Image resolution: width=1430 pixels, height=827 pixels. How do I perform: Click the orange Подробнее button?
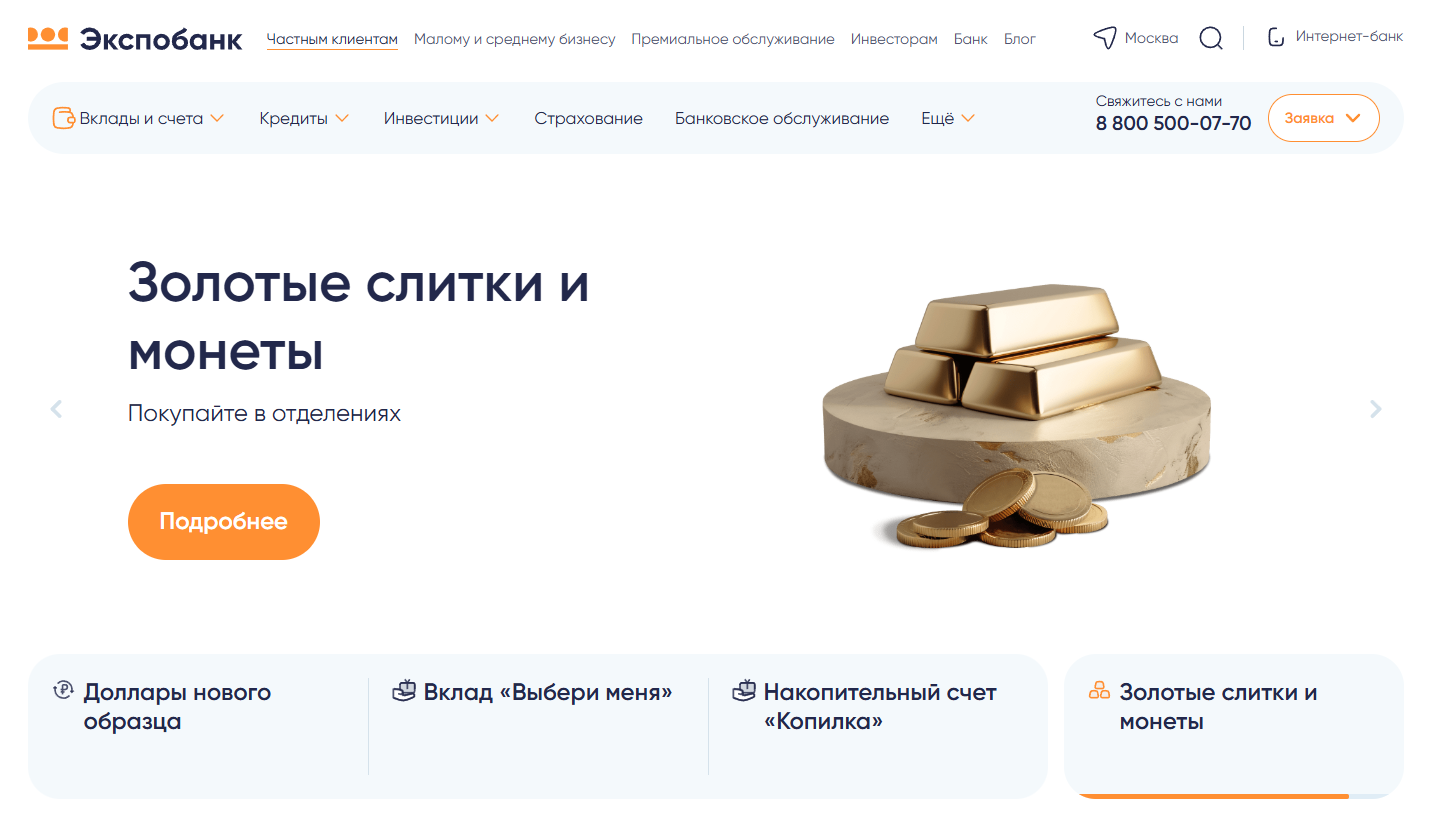click(224, 522)
